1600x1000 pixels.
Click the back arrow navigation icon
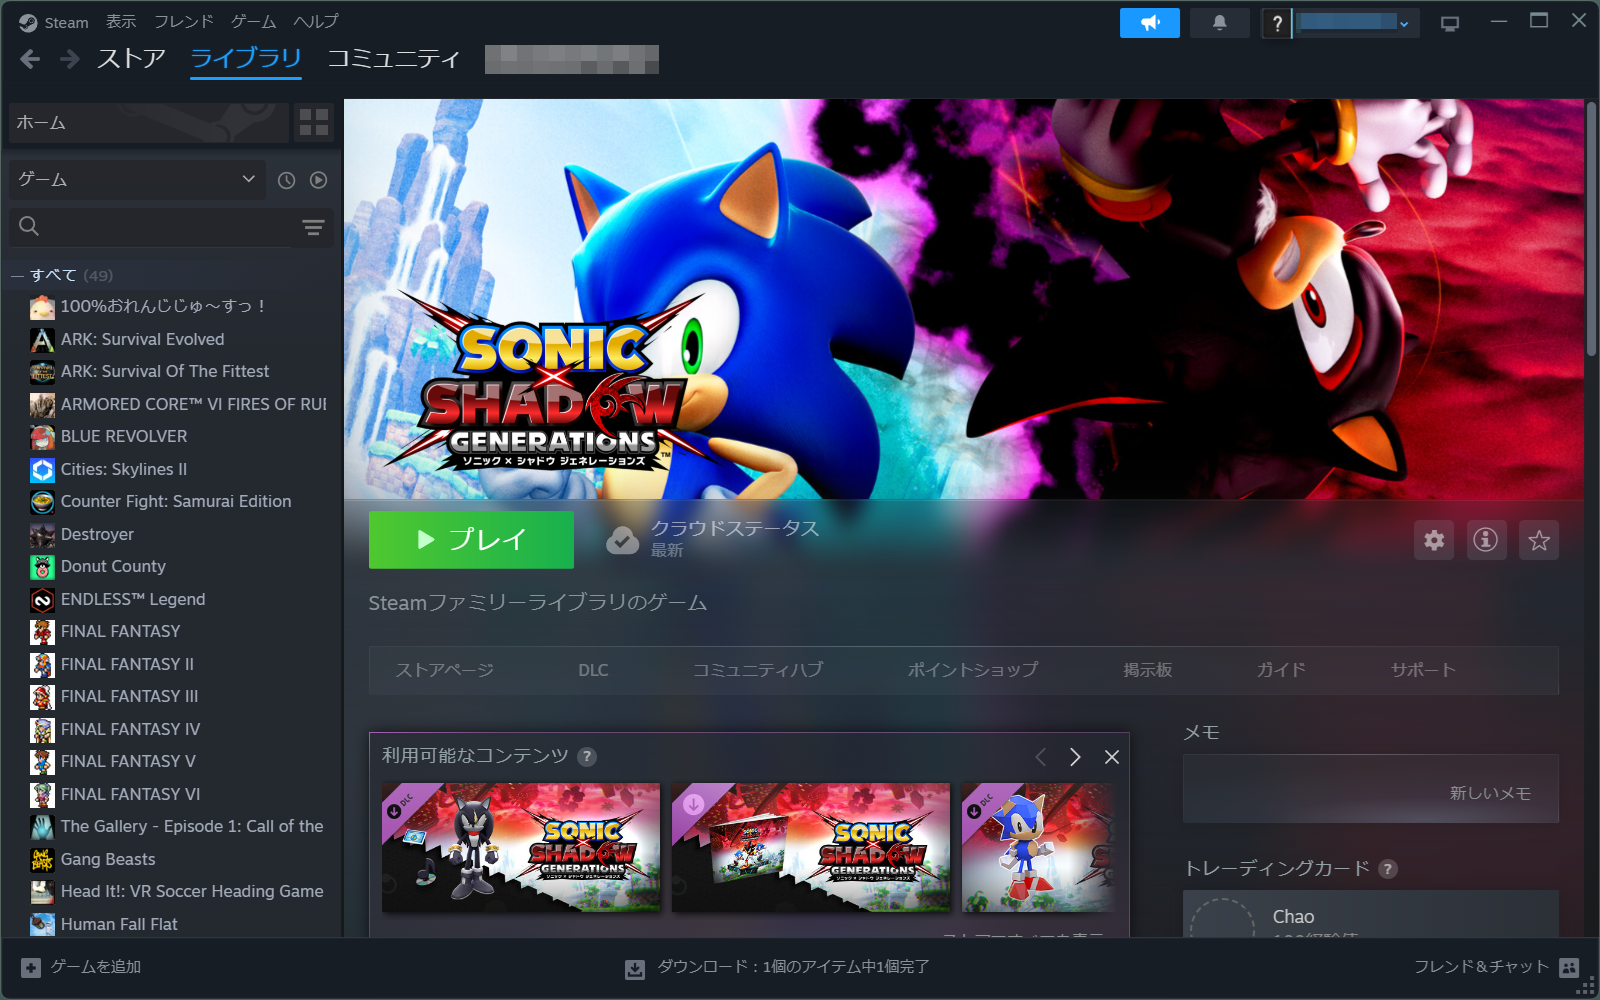[30, 59]
